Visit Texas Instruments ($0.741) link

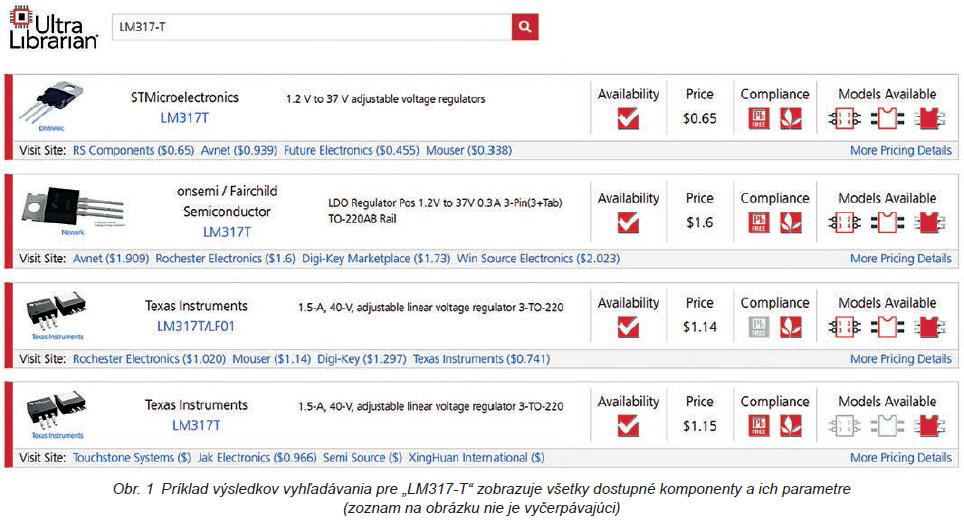click(481, 358)
